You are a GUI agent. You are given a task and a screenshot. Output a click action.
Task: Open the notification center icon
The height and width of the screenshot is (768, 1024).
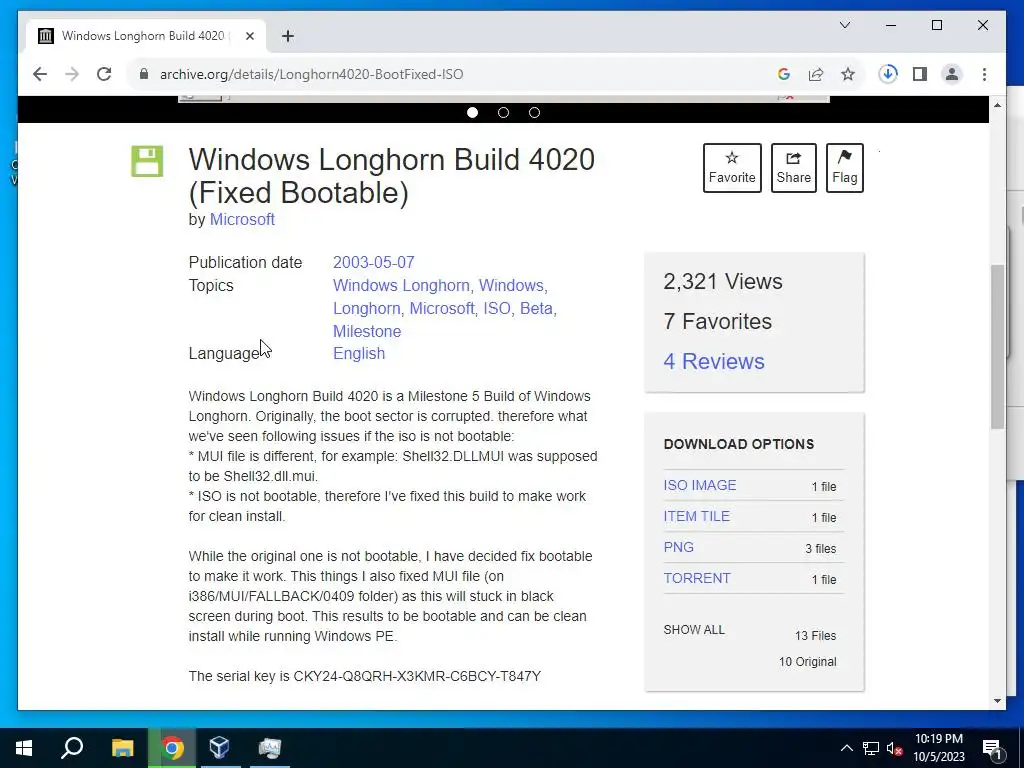(992, 748)
